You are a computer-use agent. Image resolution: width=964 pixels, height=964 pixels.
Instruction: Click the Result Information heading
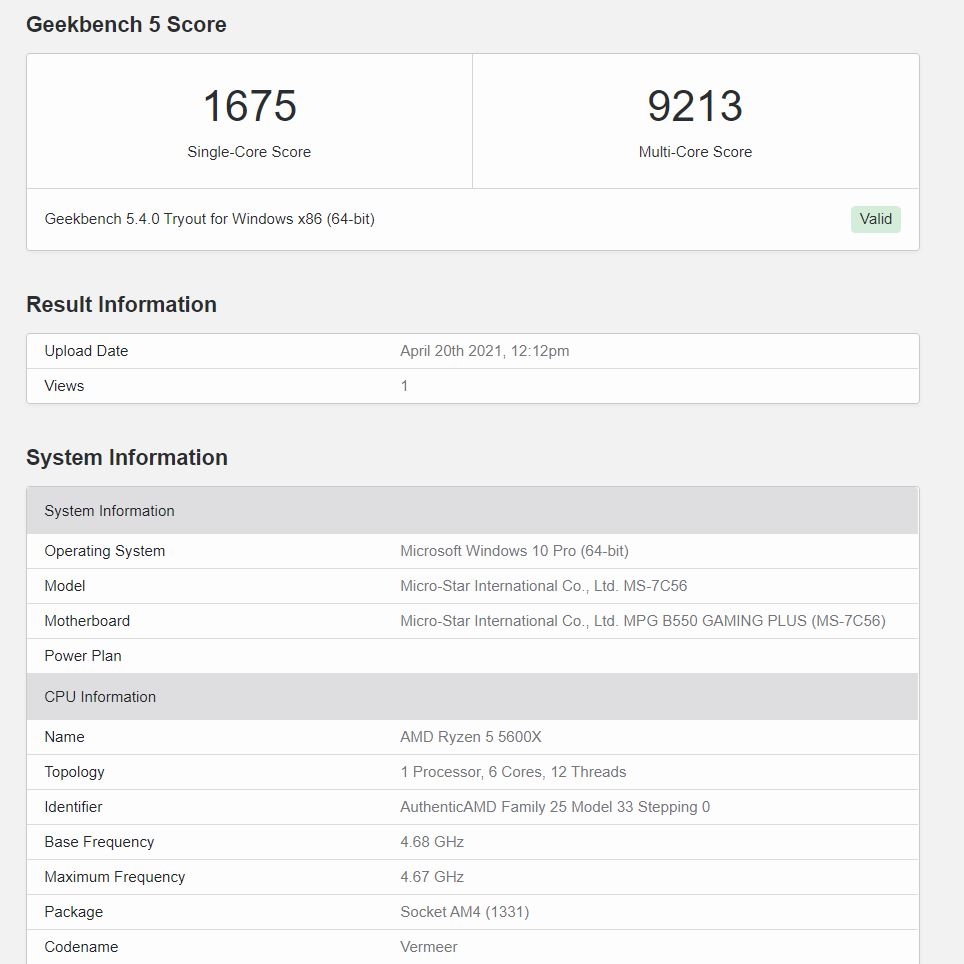pos(121,305)
